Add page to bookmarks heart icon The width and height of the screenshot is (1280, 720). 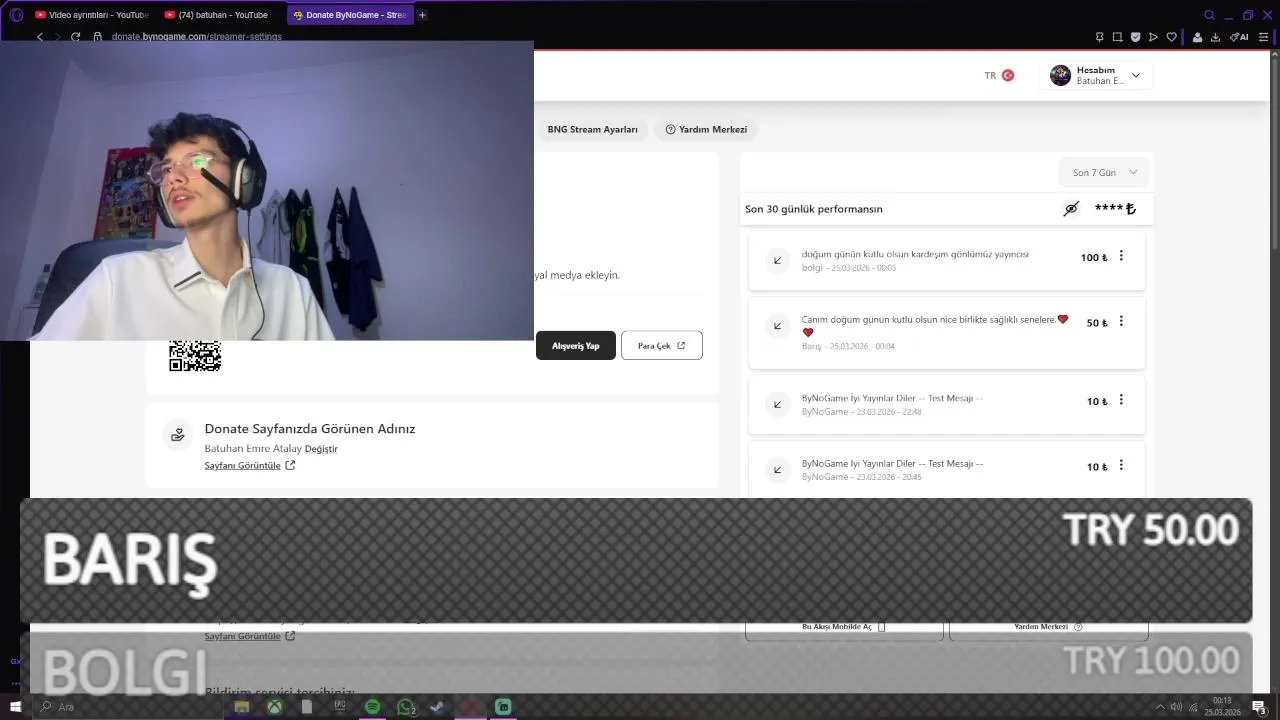pos(1171,37)
